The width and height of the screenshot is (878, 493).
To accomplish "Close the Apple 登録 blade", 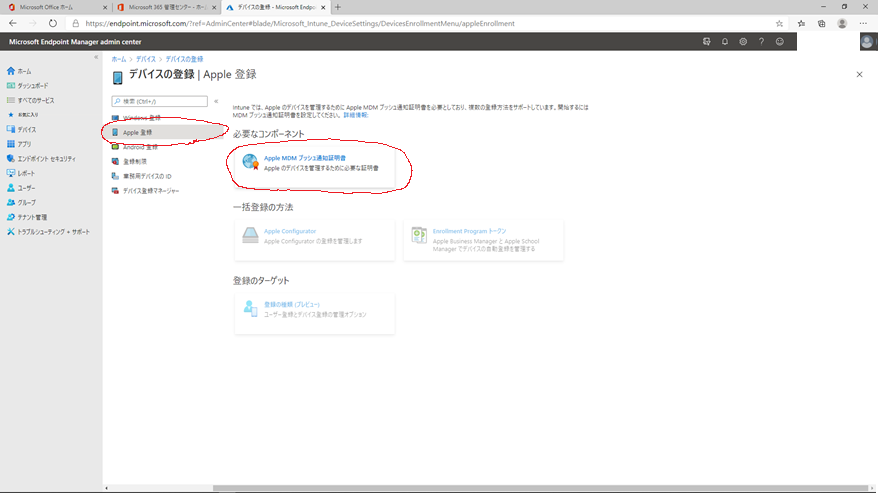I will (x=860, y=75).
